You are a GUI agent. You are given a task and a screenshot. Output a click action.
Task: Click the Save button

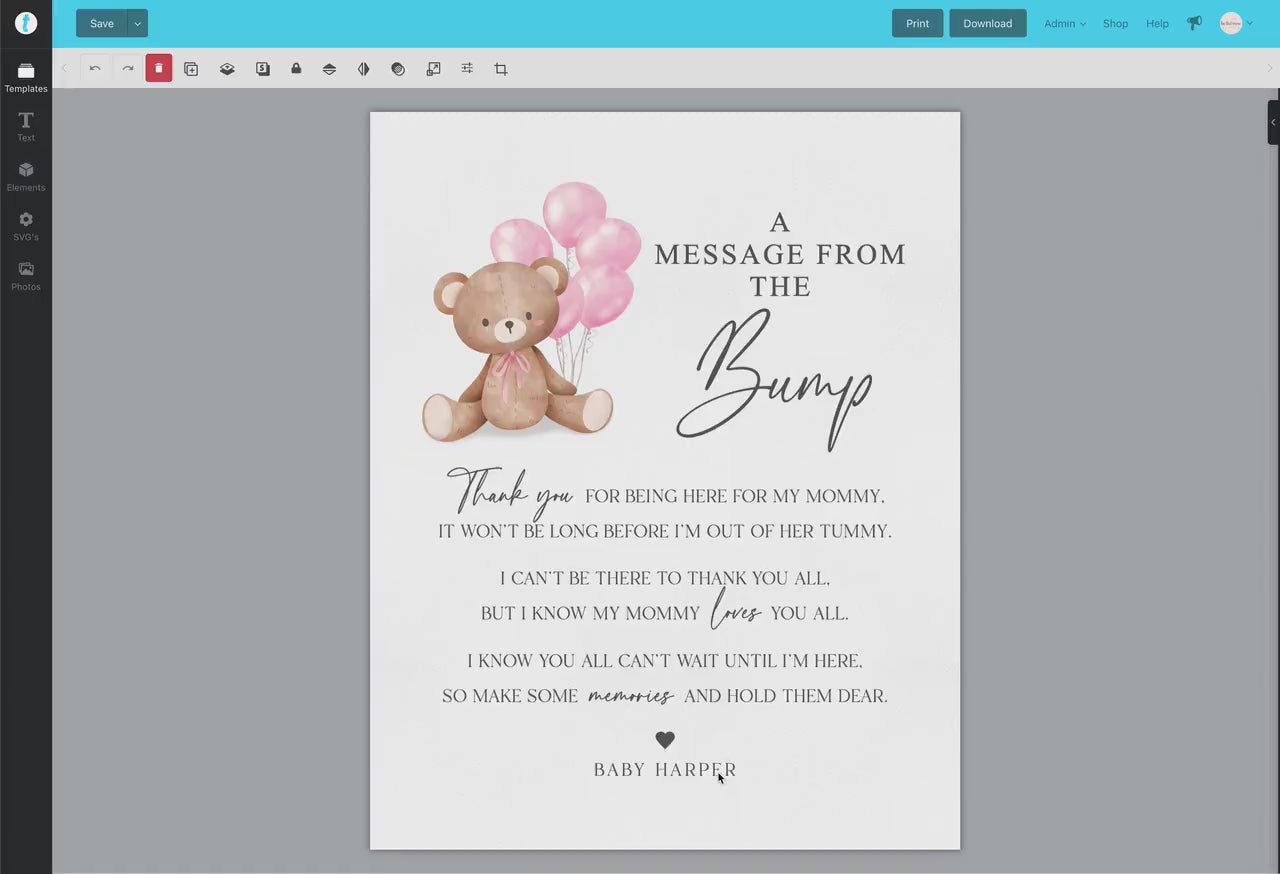[x=102, y=23]
